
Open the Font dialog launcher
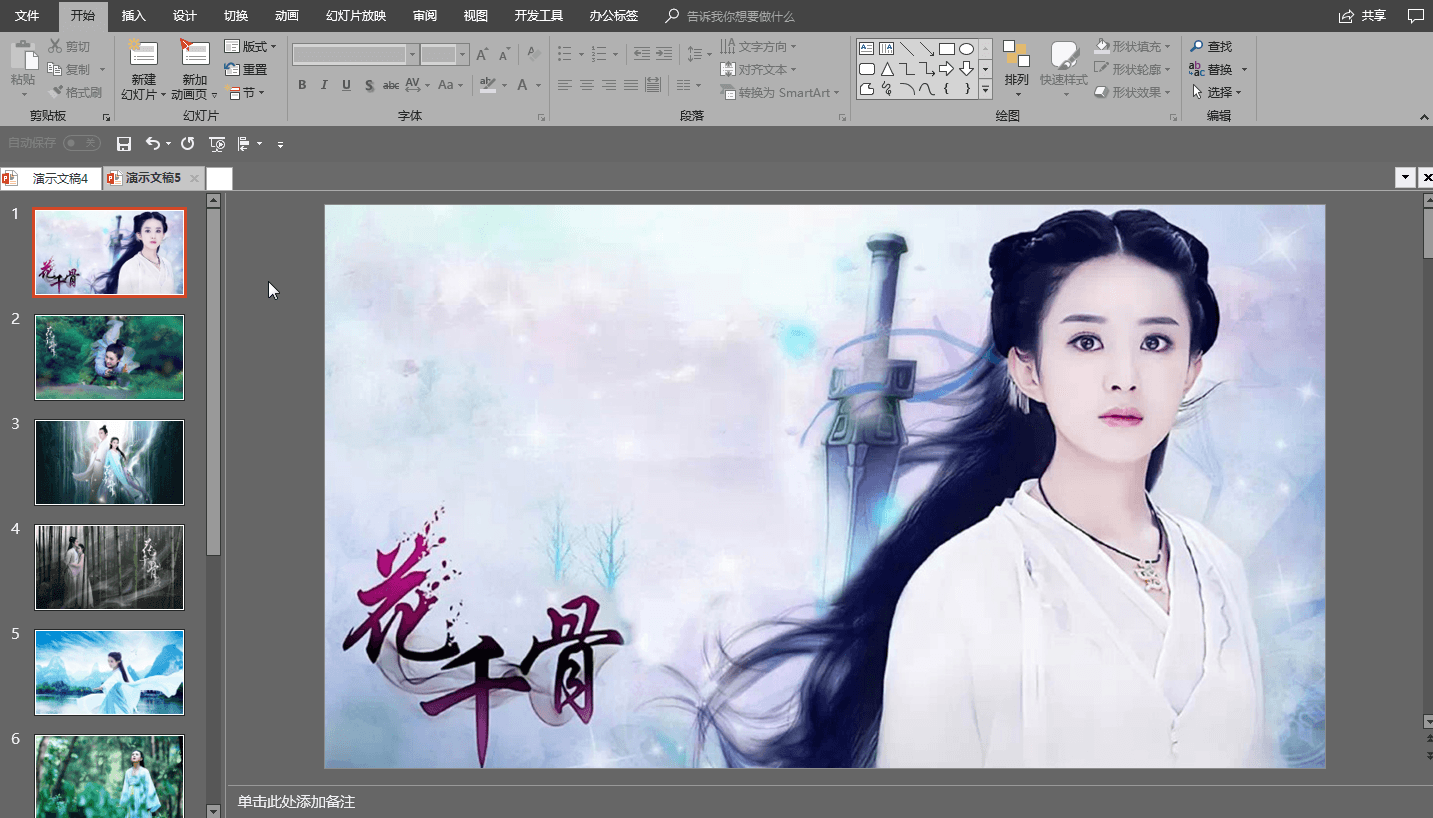coord(542,118)
